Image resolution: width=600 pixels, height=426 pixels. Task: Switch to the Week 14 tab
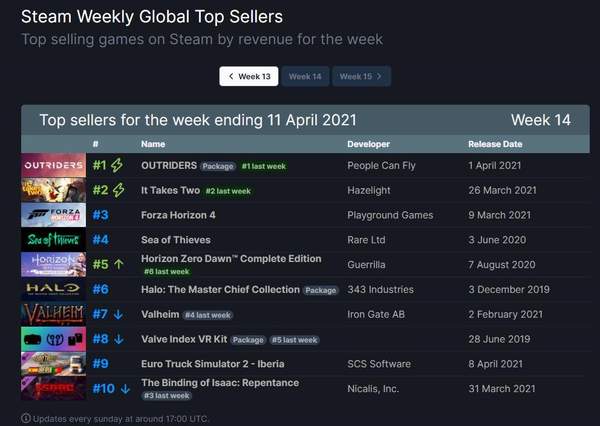tap(305, 76)
